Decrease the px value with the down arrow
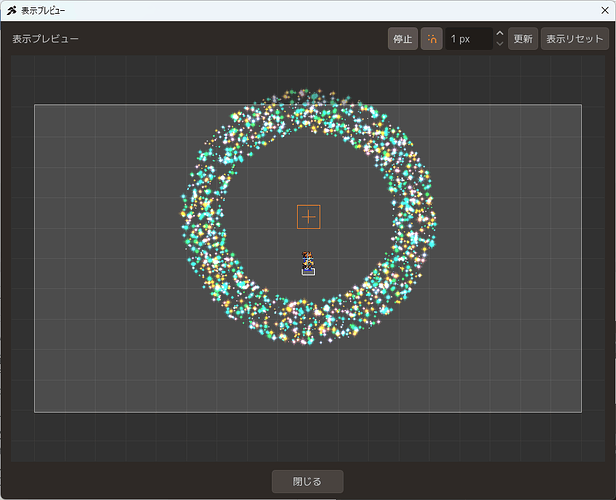616x500 pixels. [x=500, y=44]
